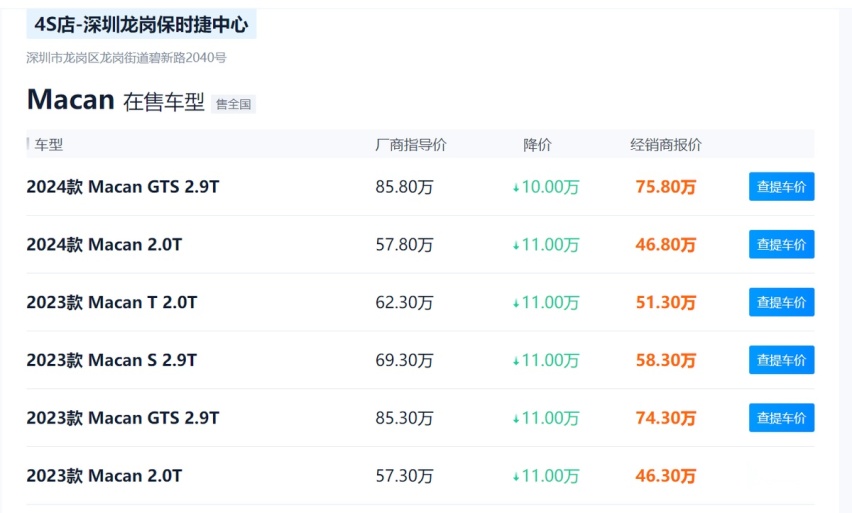Click guide price 57.80万
Screen dimensions: 852x513
pos(404,245)
